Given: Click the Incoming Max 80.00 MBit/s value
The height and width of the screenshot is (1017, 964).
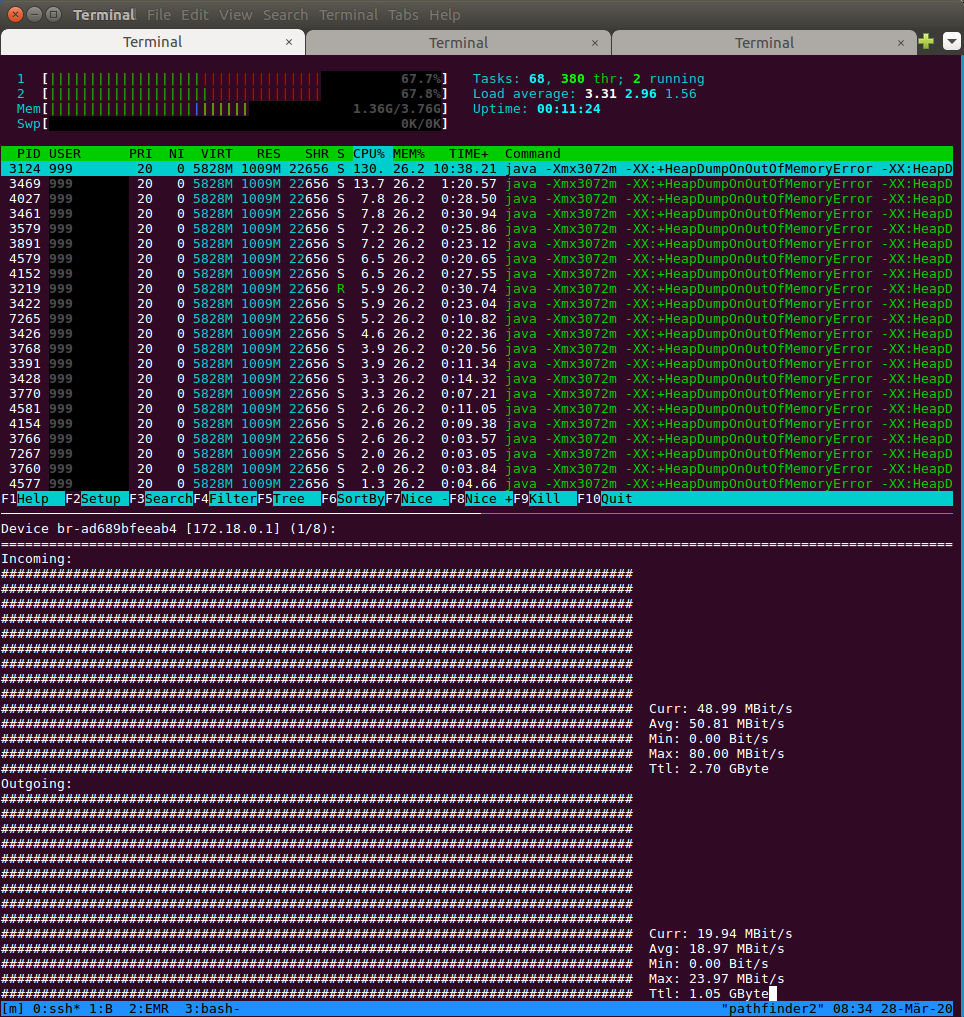Looking at the screenshot, I should point(737,754).
